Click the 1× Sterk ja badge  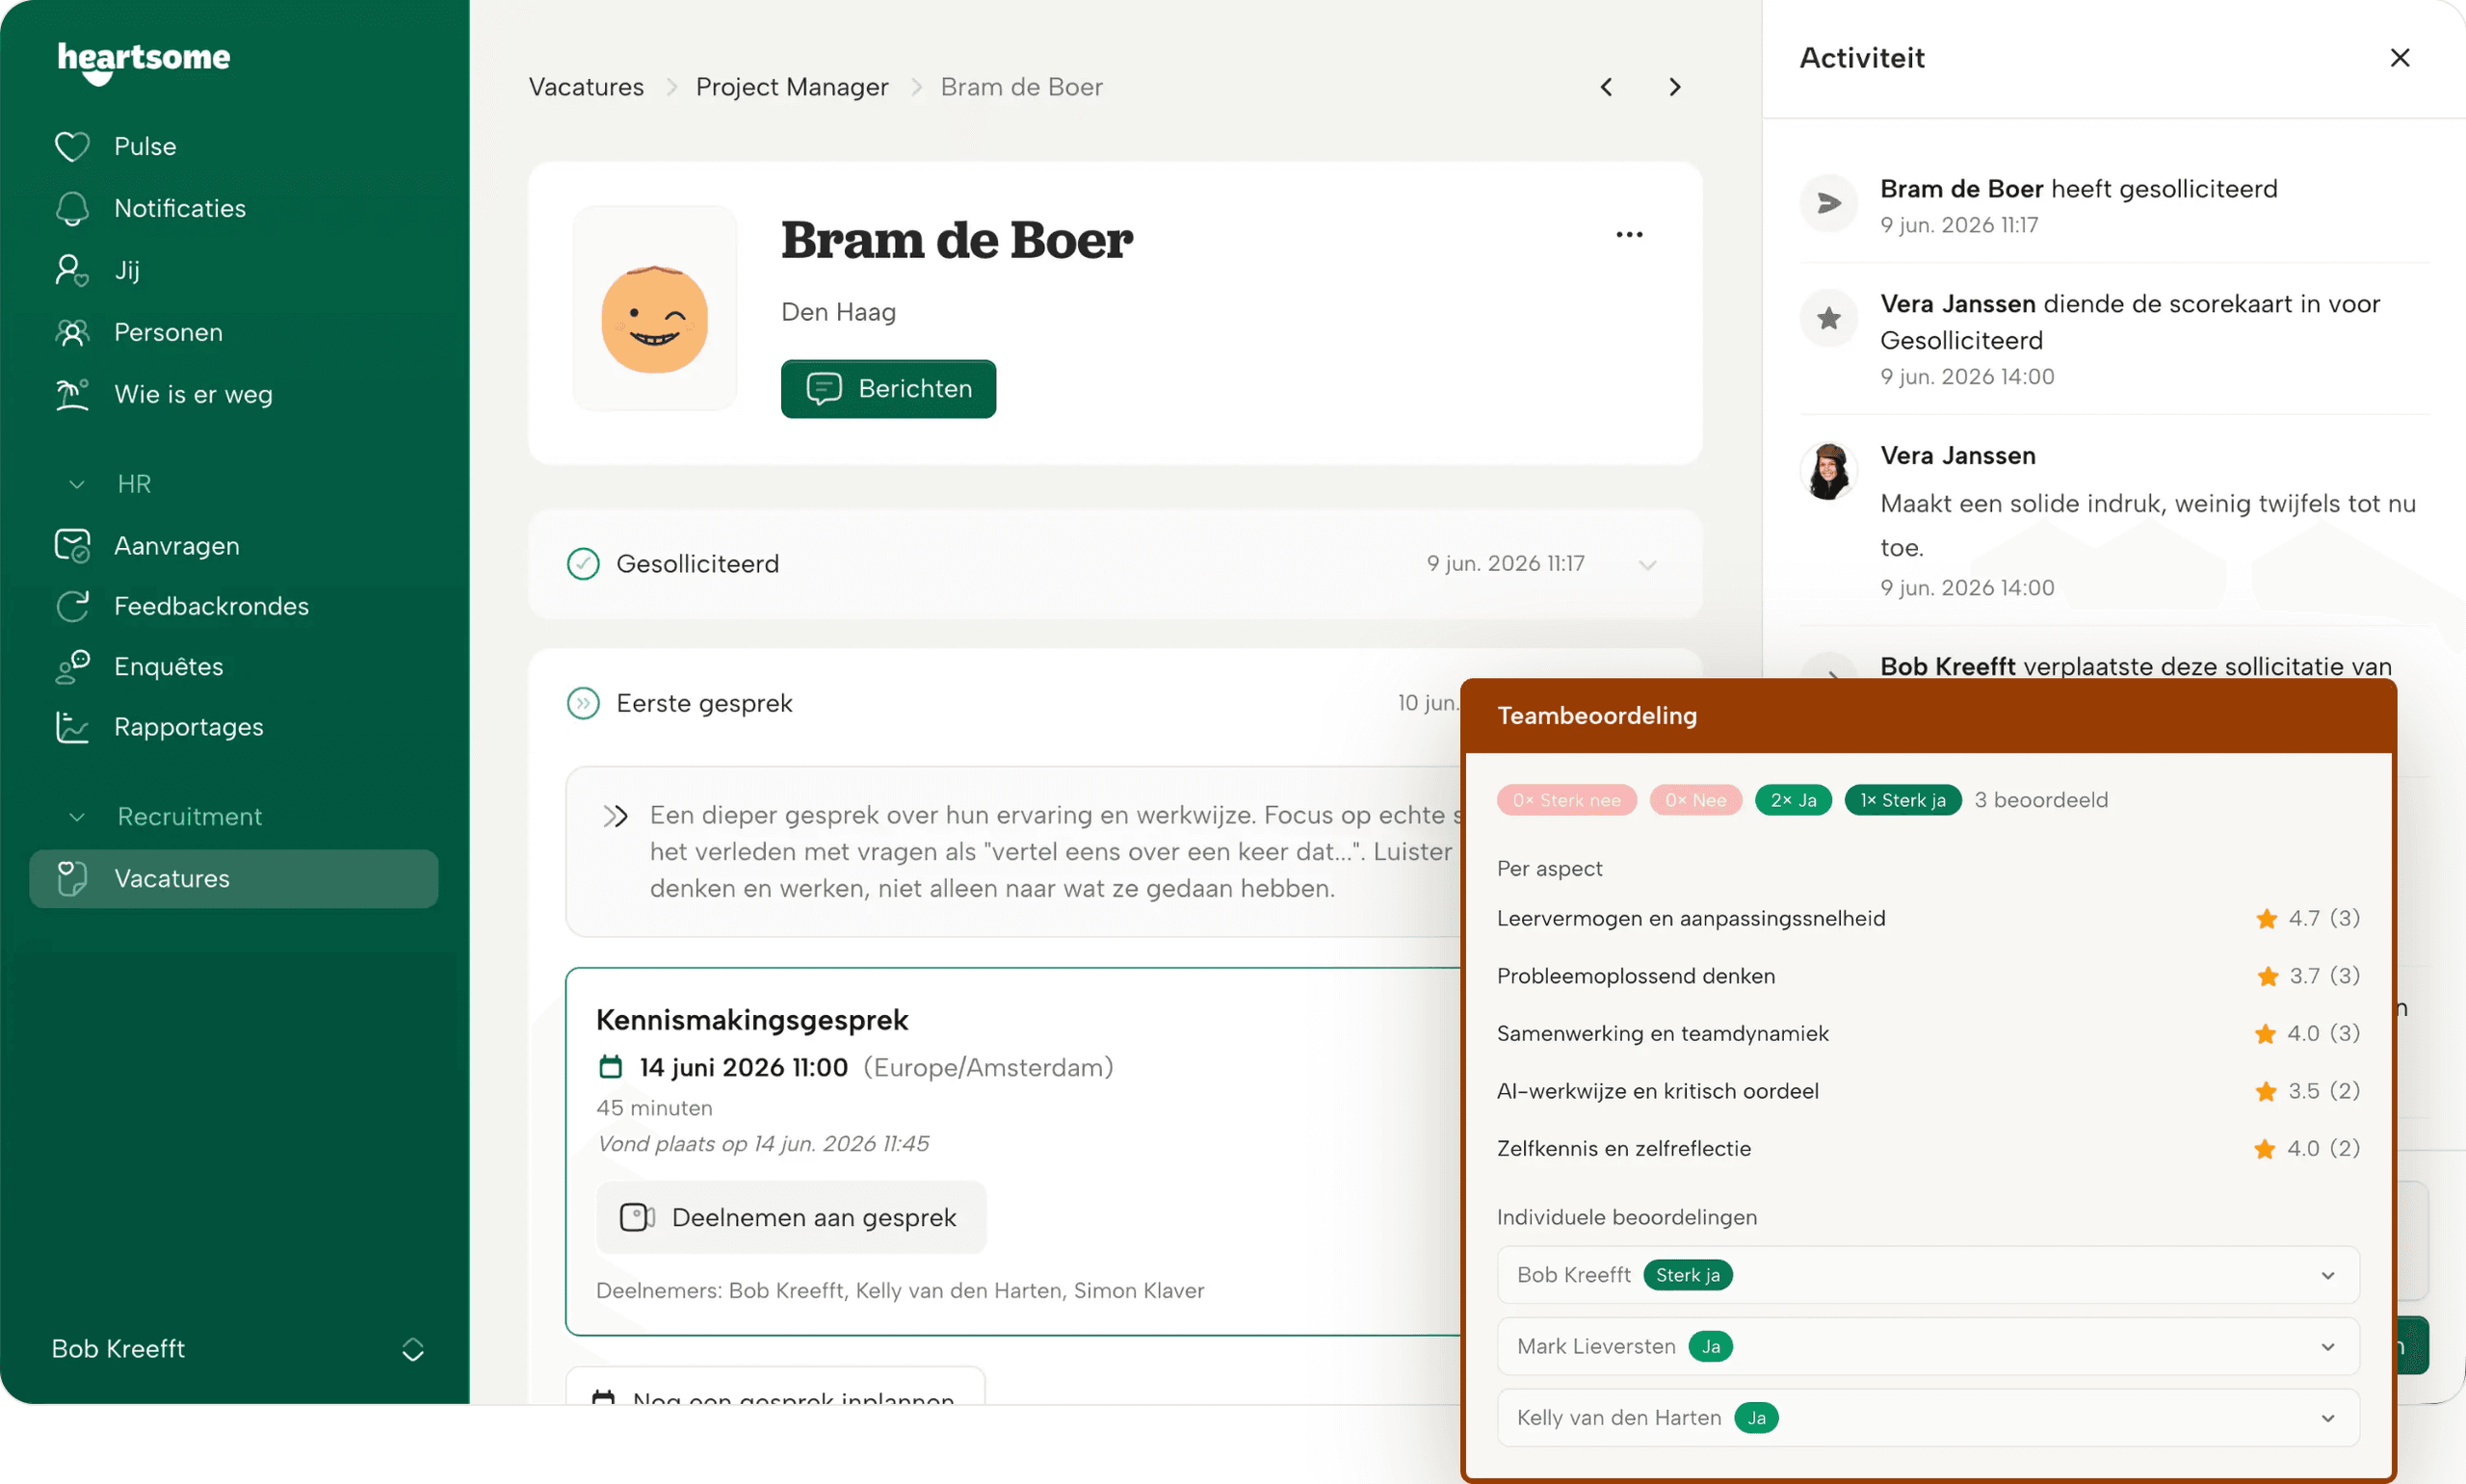click(1902, 800)
